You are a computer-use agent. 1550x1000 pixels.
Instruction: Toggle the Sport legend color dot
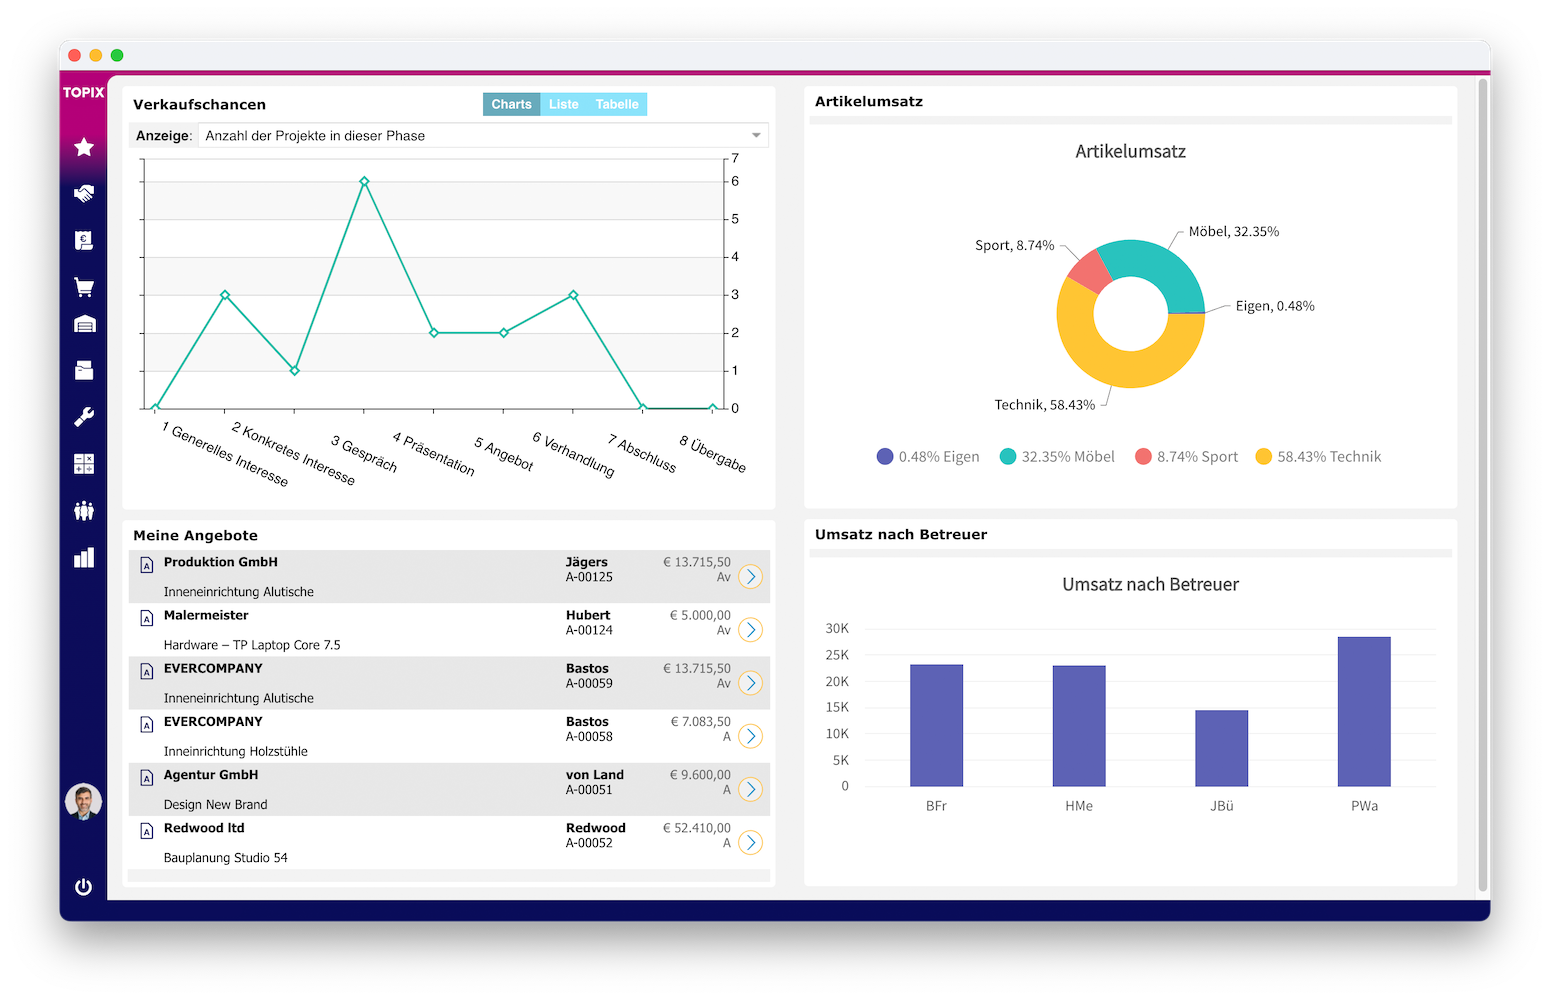tap(1143, 457)
